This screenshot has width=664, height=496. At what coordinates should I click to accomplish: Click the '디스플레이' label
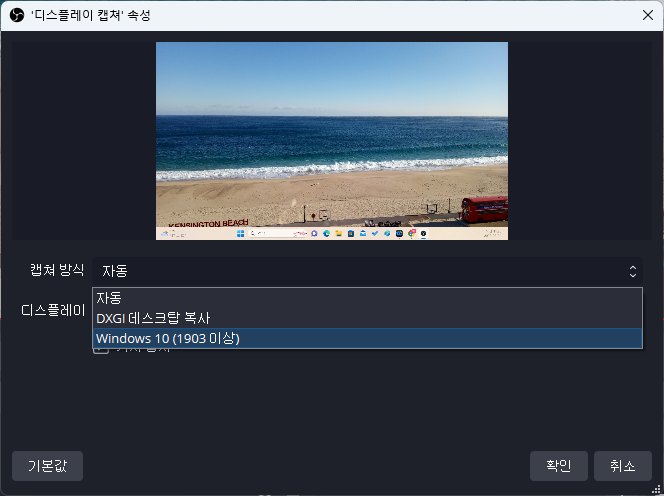coord(53,310)
